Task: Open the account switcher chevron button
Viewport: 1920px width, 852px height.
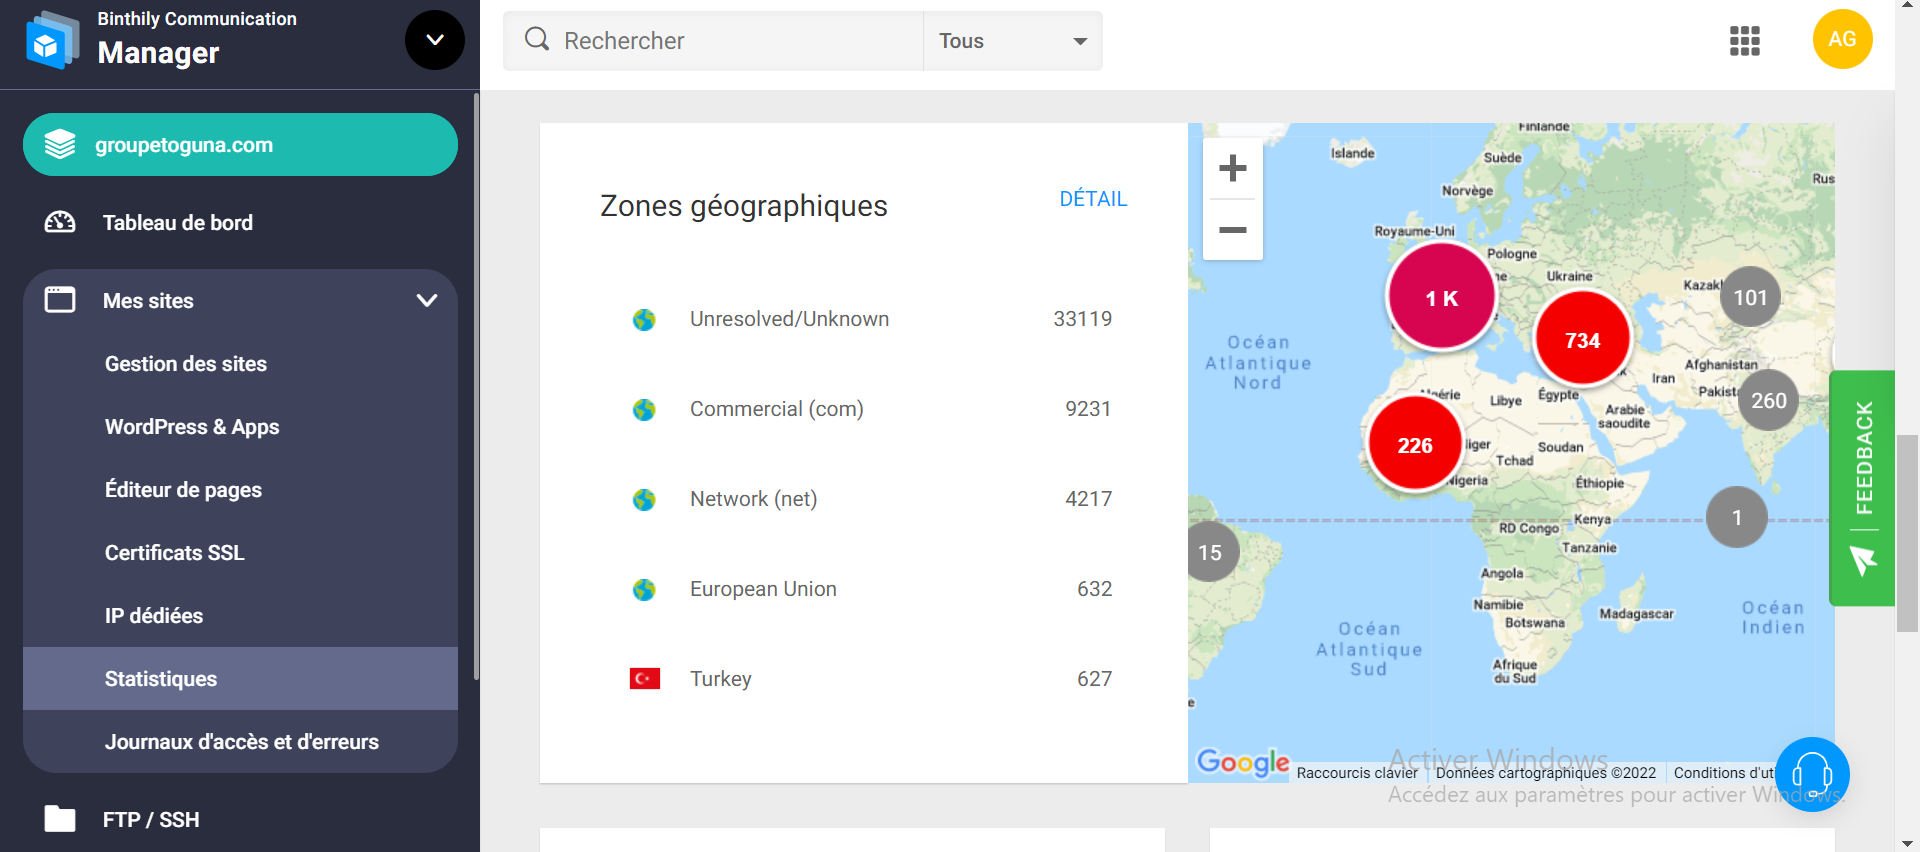Action: coord(435,40)
